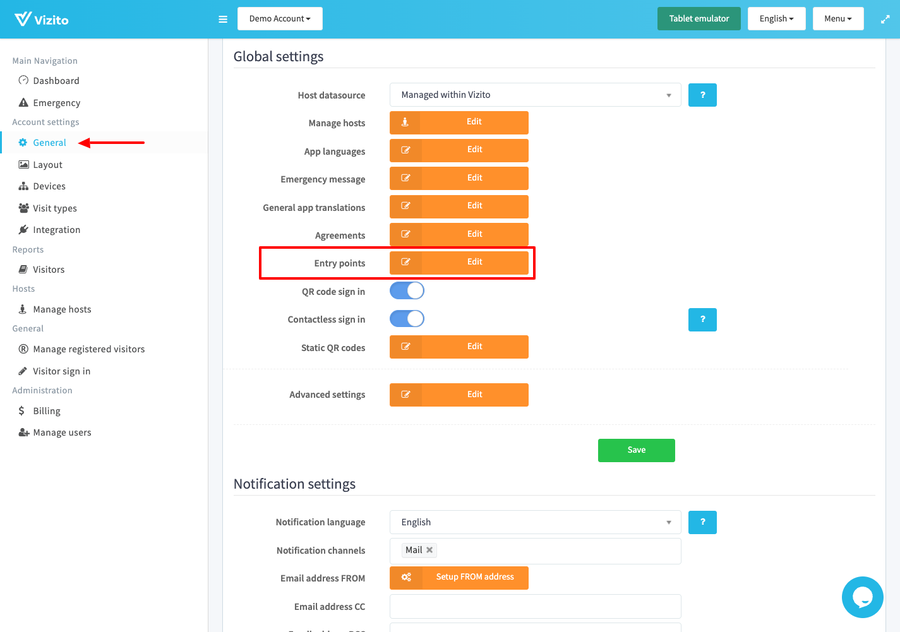Open the Host datasource dropdown
Screen dimensions: 900x632
535,95
